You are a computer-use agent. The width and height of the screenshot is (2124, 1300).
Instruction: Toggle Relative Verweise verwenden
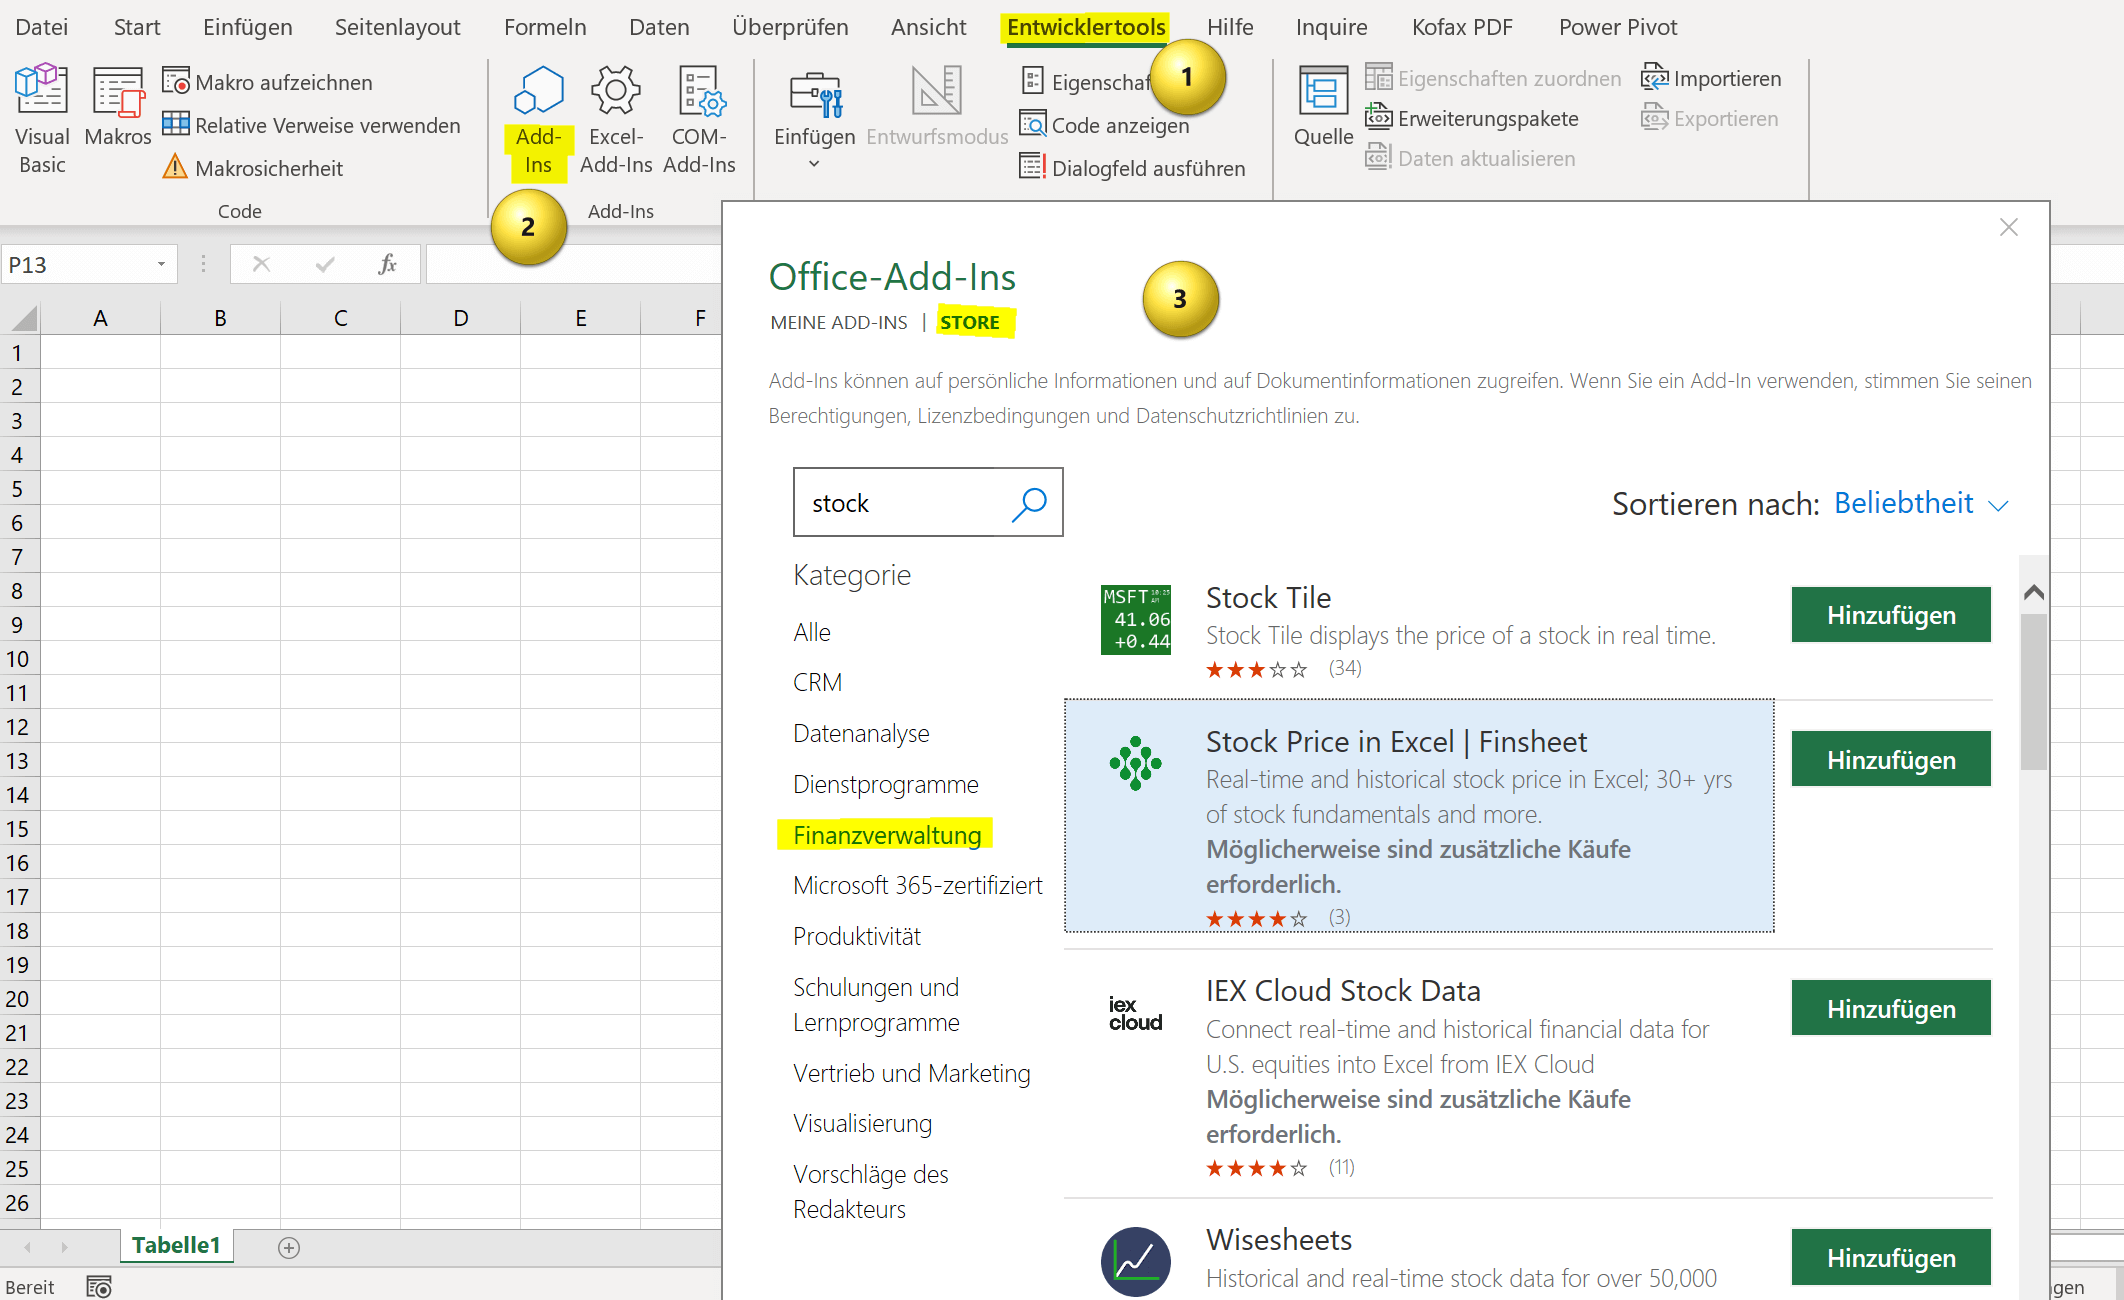[x=311, y=125]
